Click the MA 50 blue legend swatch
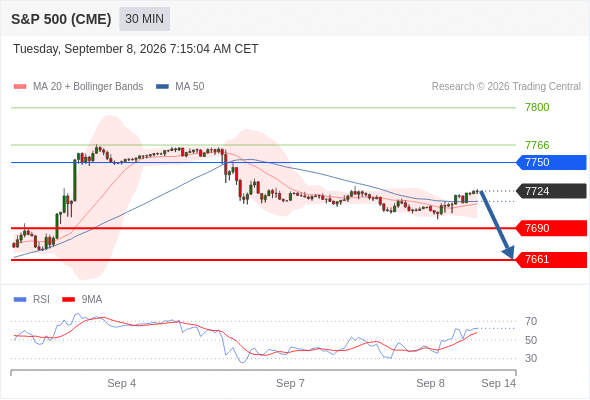590x400 pixels. pos(163,87)
